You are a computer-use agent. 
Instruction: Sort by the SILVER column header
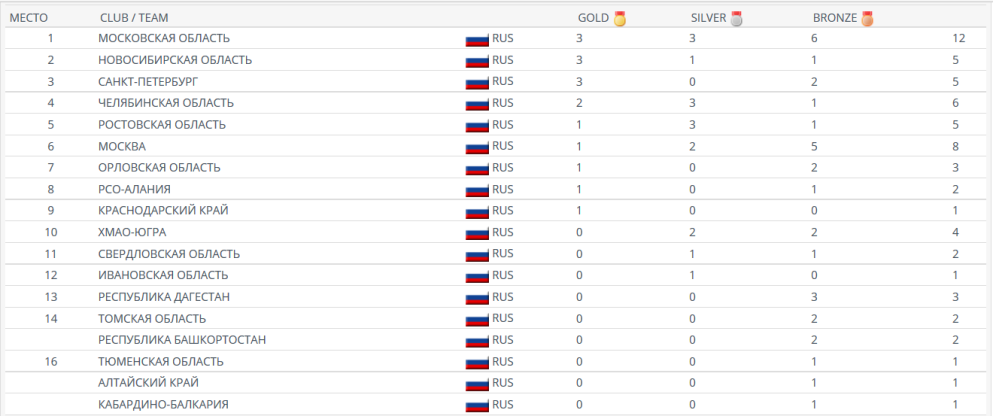pyautogui.click(x=708, y=18)
